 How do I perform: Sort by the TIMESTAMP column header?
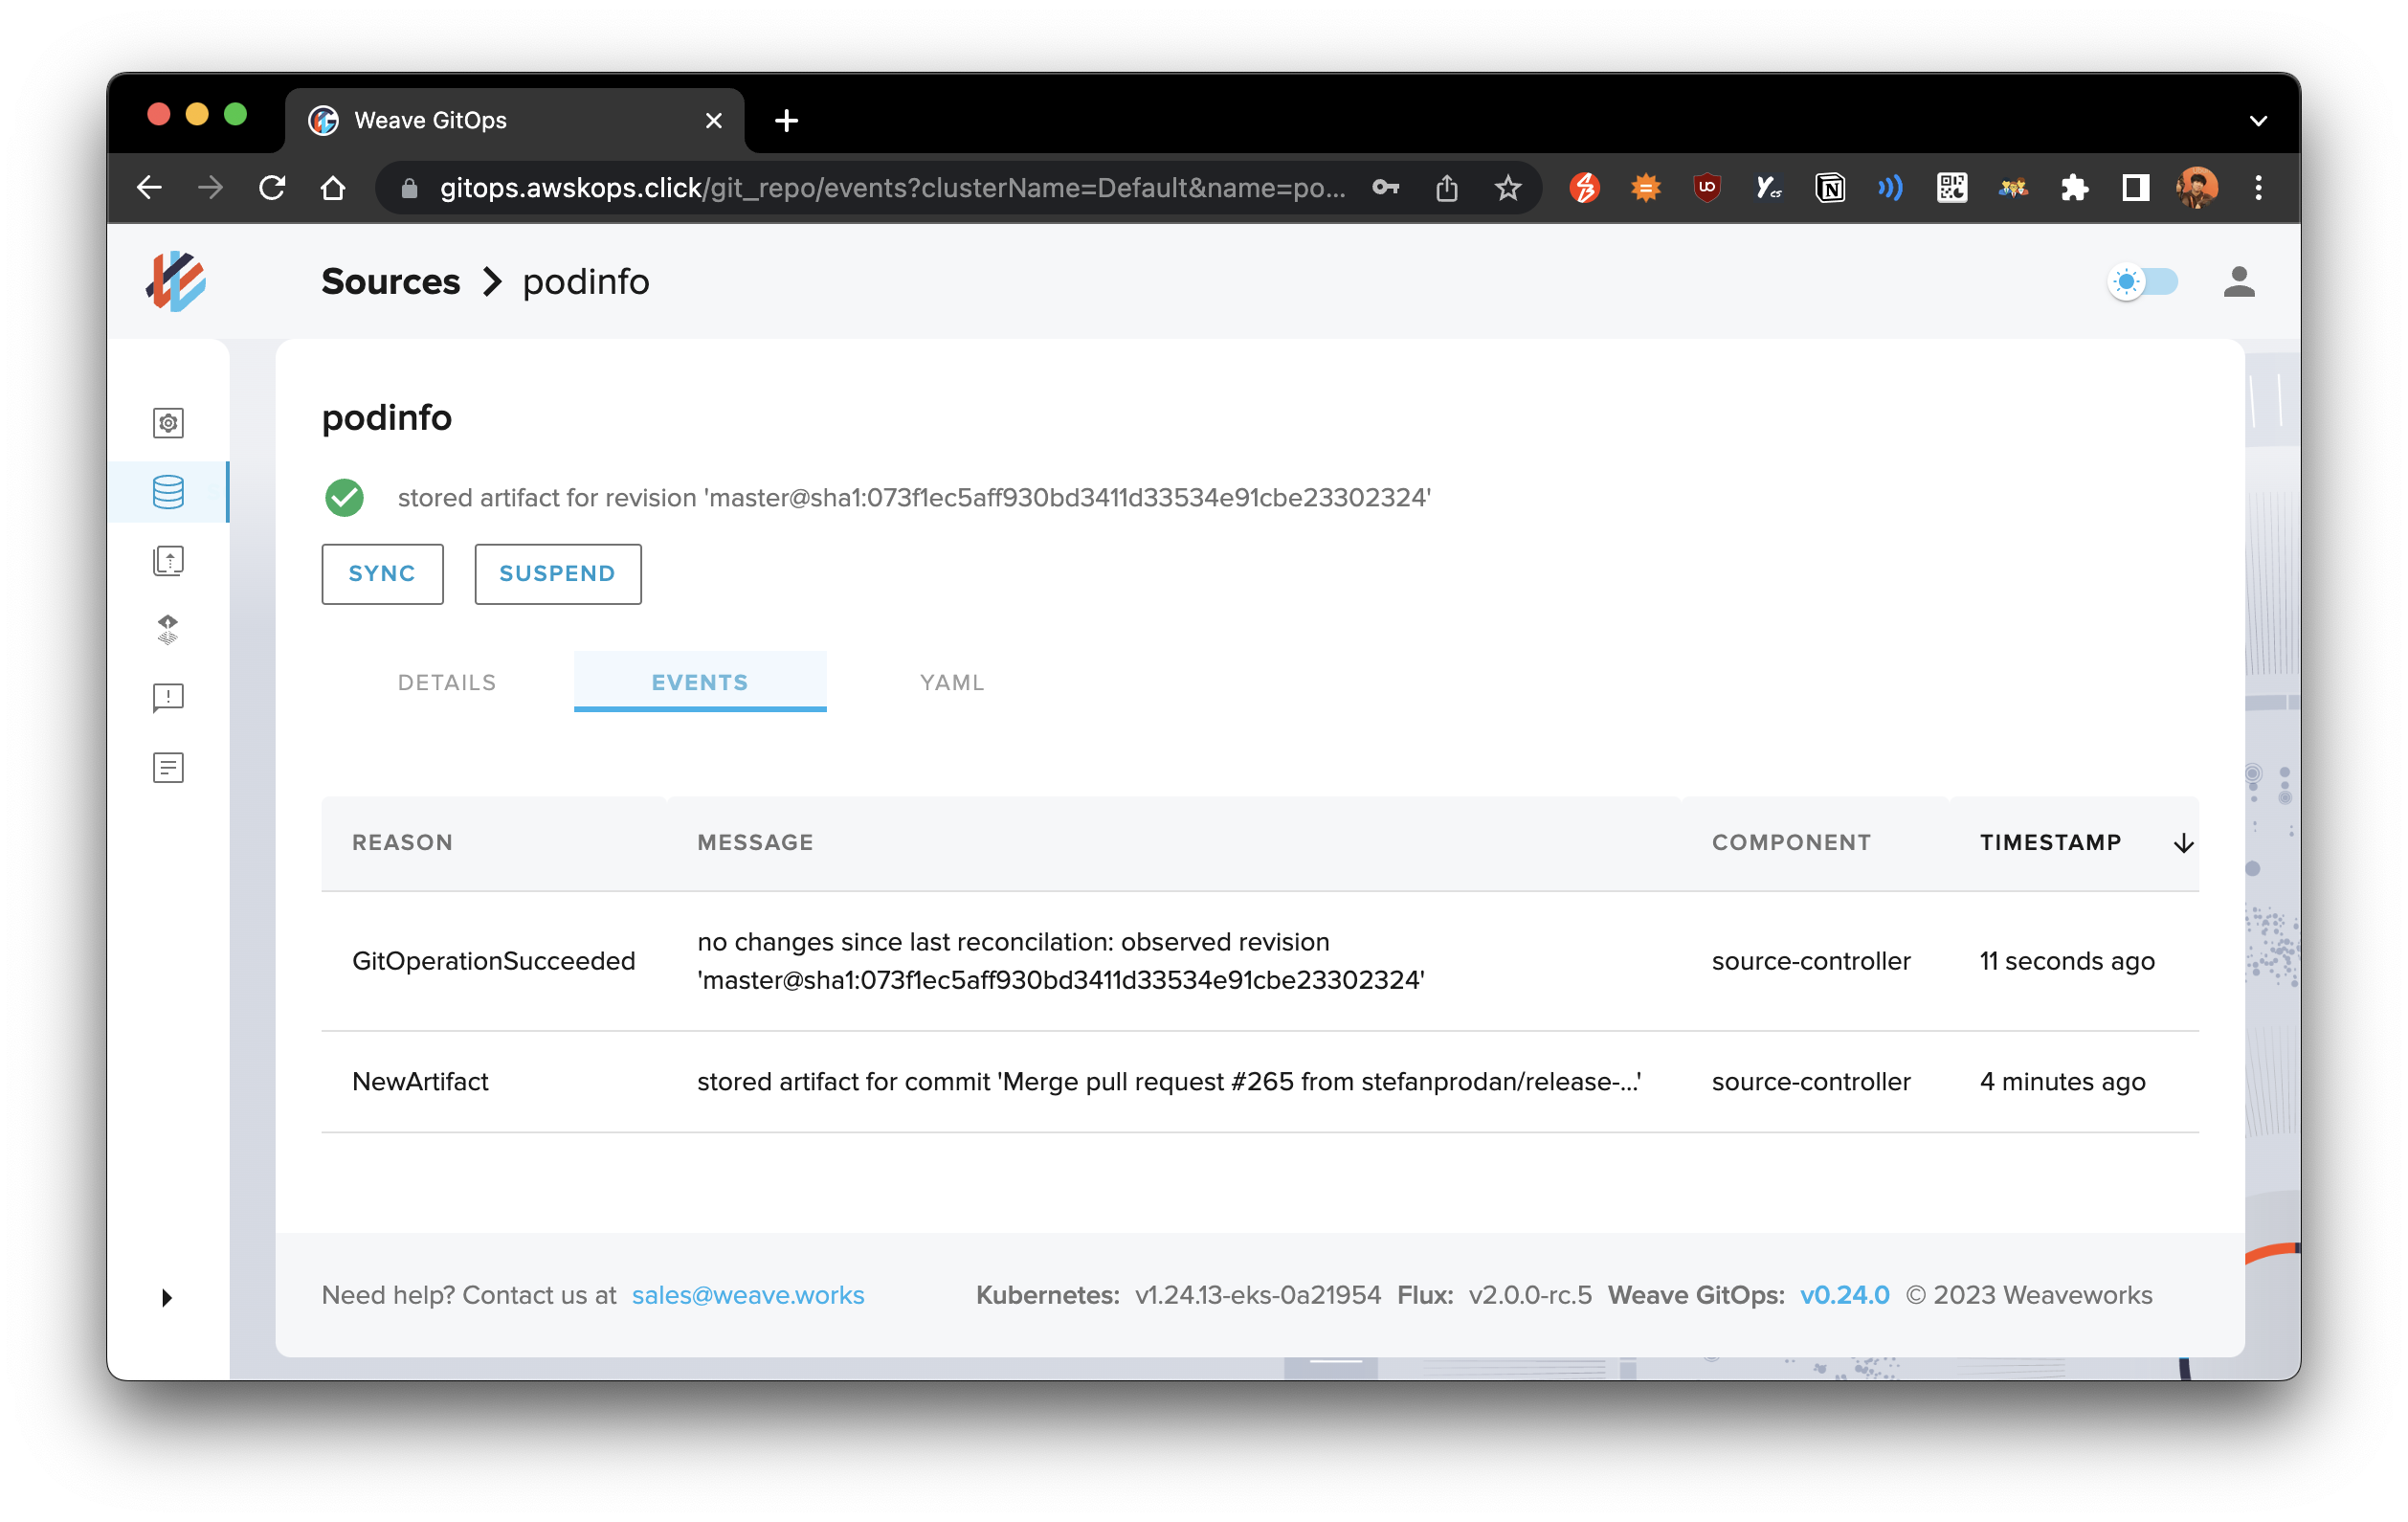click(2050, 842)
